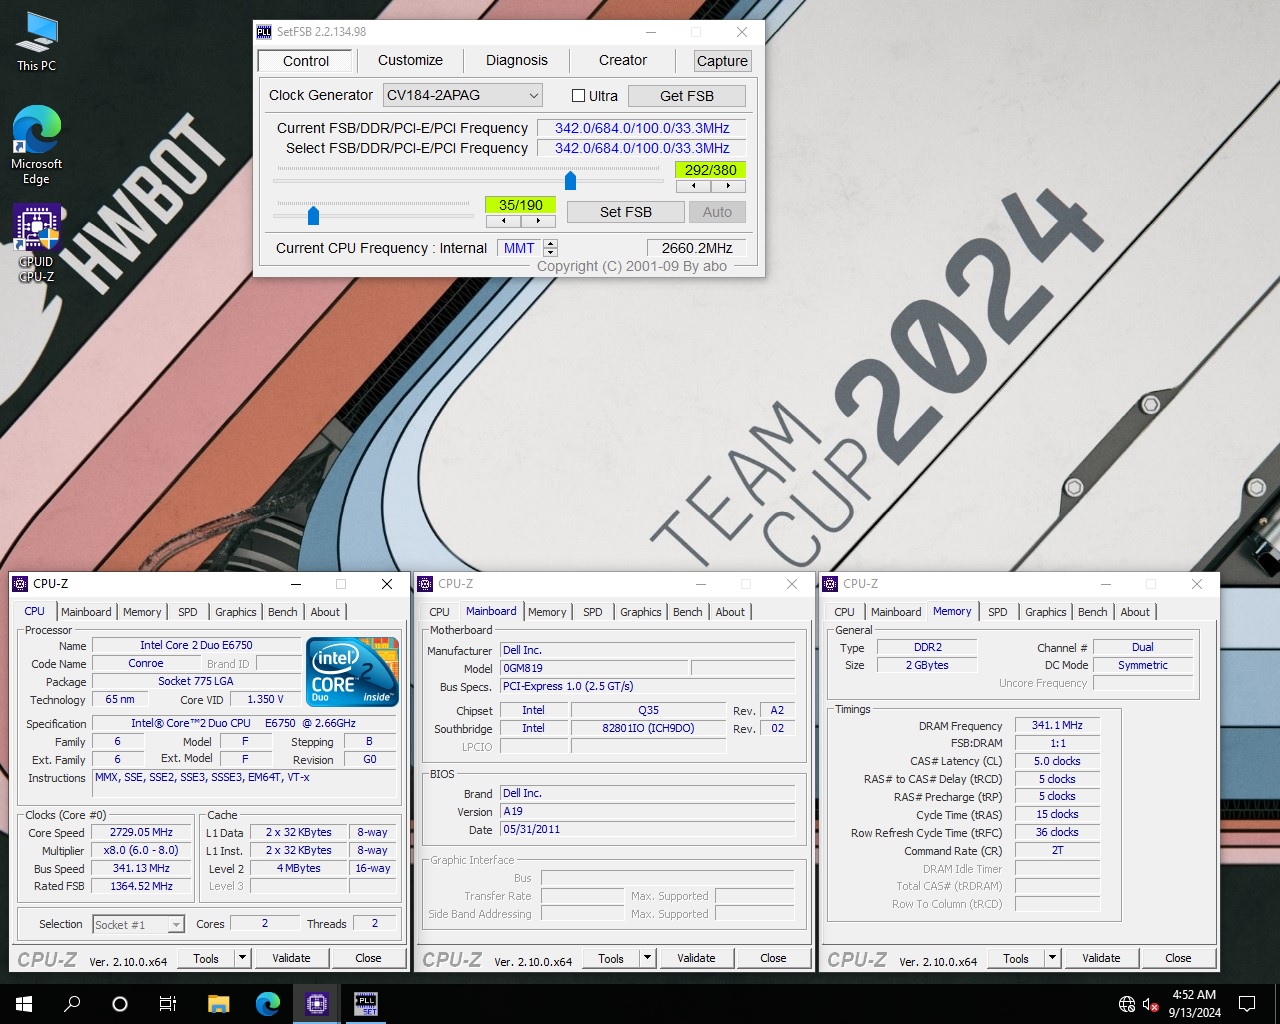Increase the 292/380 value with right arrow

[728, 186]
